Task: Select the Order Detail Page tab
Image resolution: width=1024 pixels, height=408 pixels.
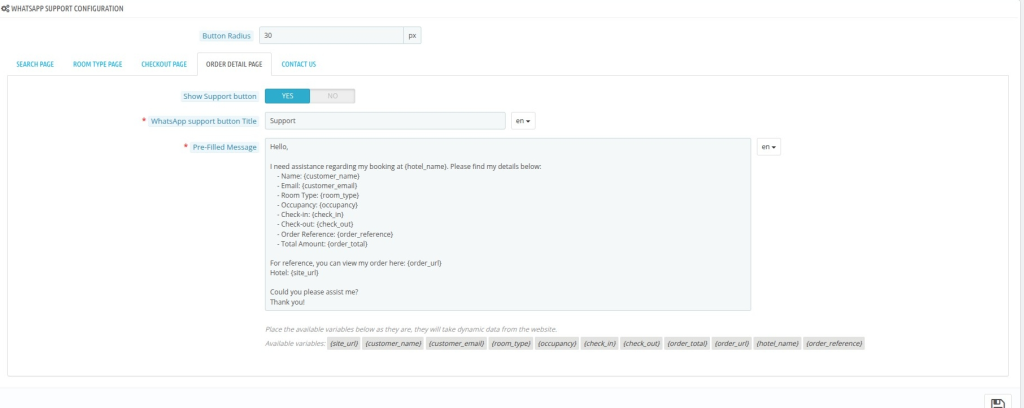Action: pos(234,64)
